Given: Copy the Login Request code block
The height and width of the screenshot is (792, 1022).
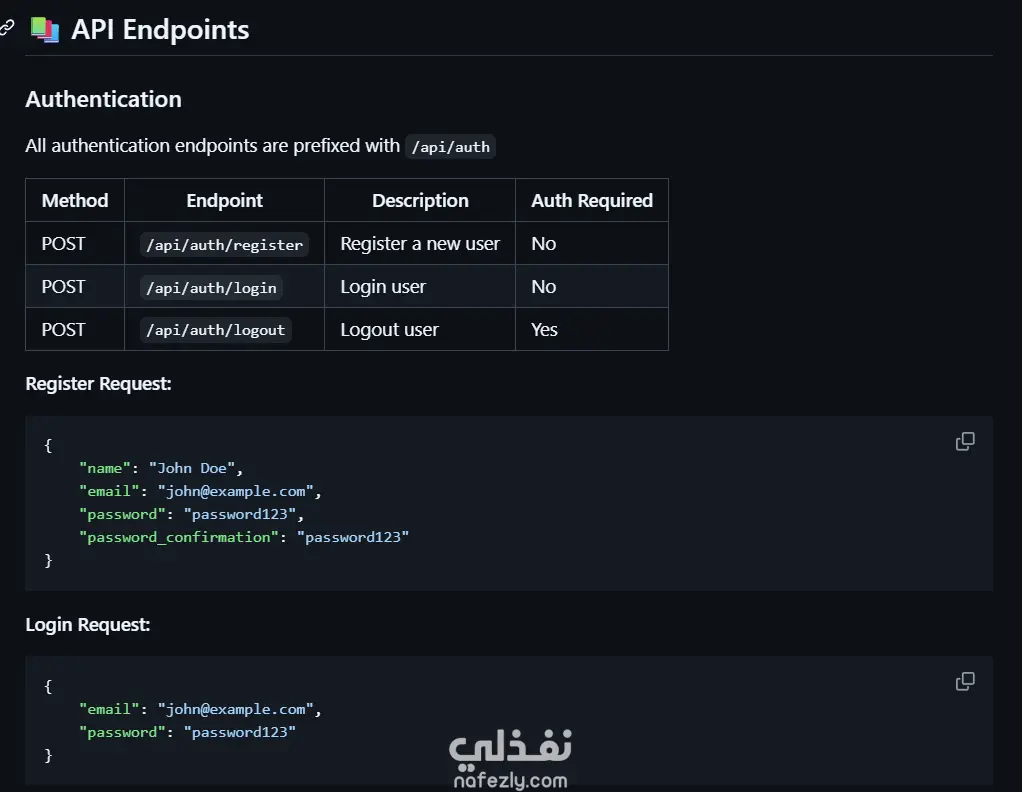Looking at the screenshot, I should 965,682.
